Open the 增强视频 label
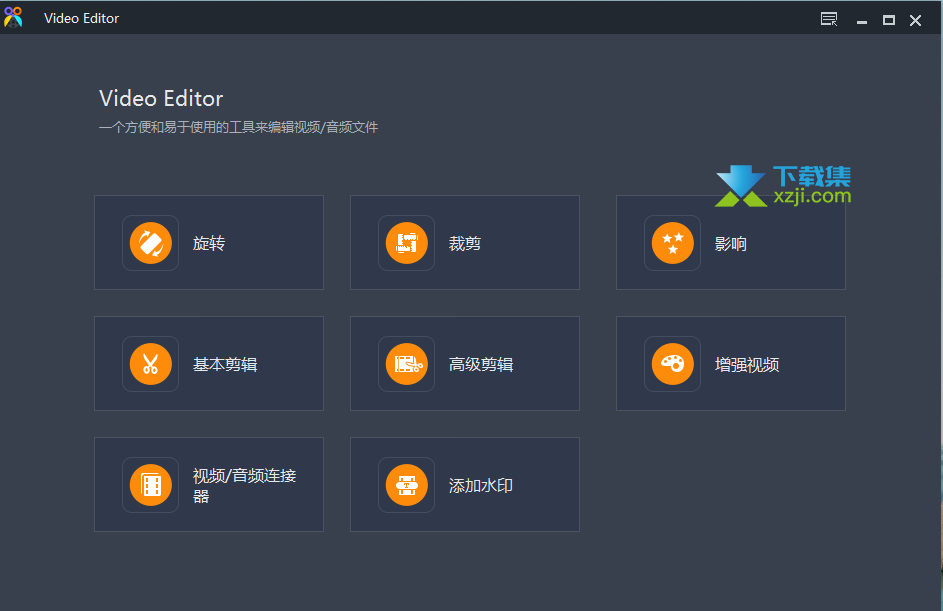943x611 pixels. pyautogui.click(x=747, y=364)
